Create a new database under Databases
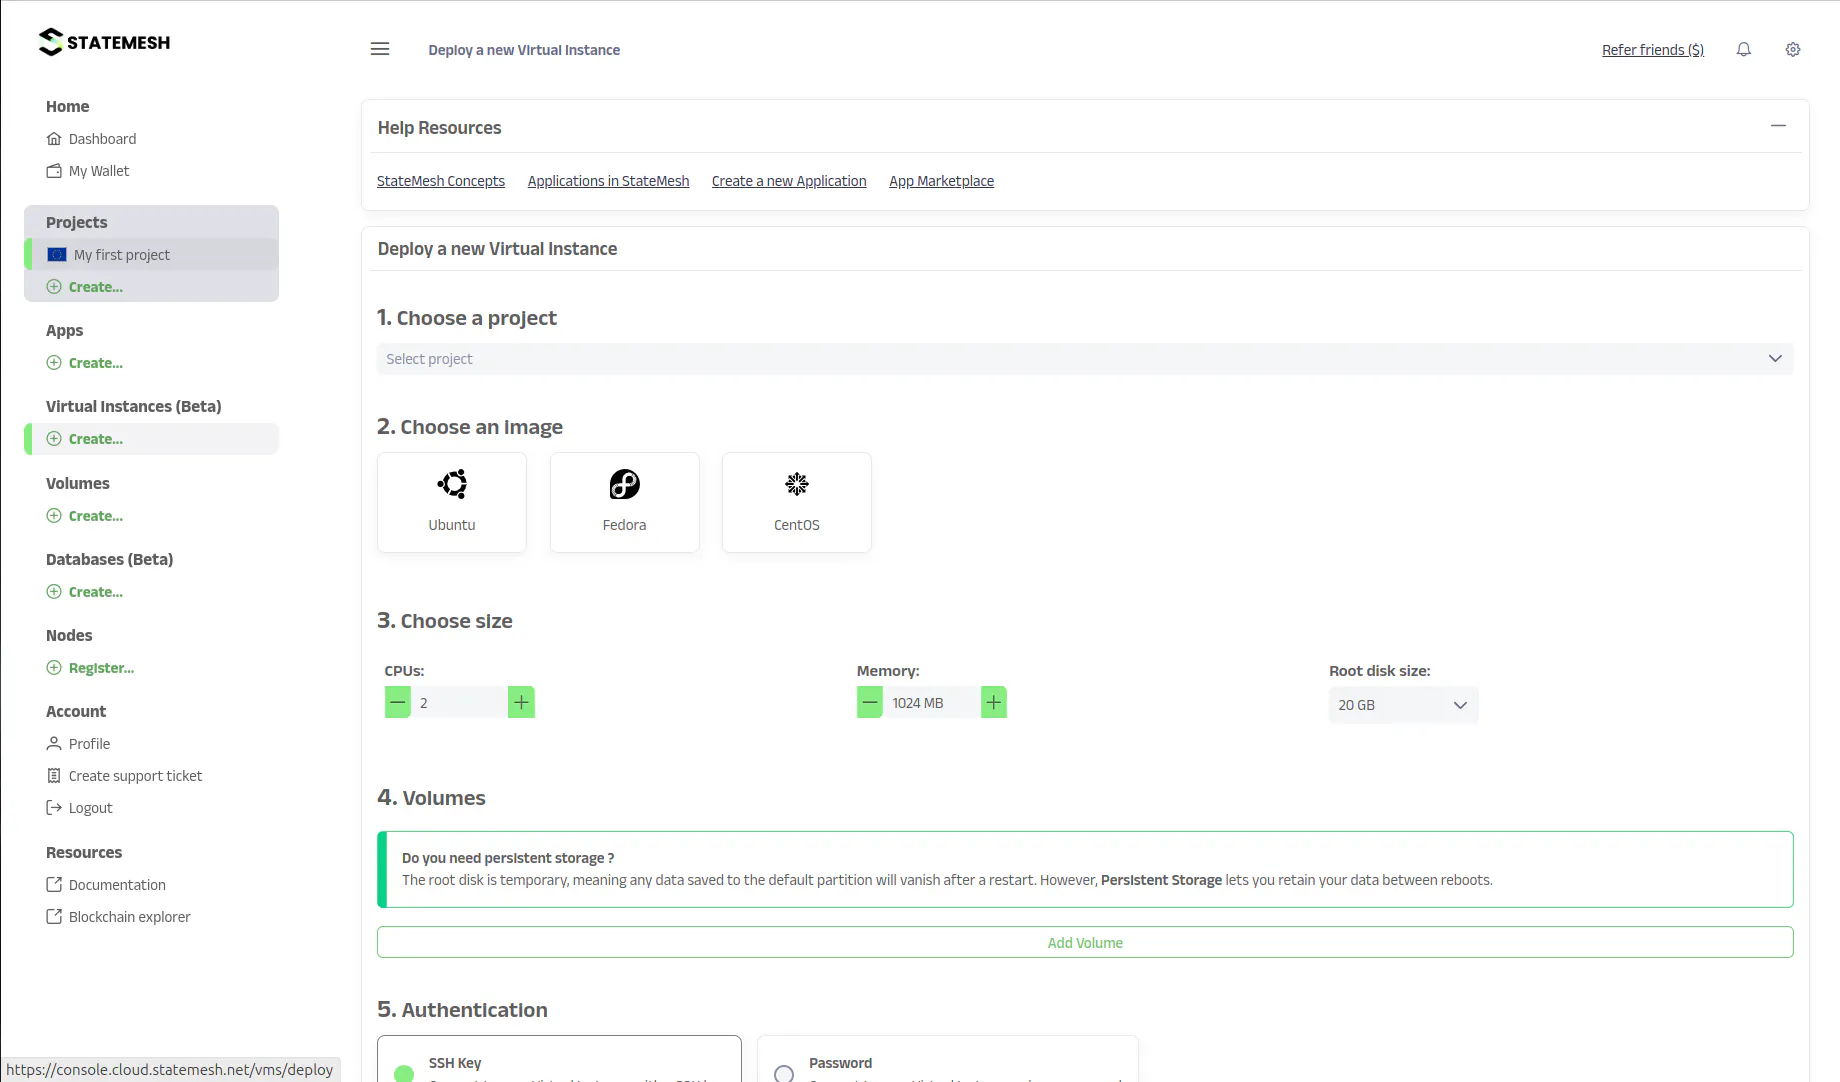Image resolution: width=1840 pixels, height=1082 pixels. [95, 592]
